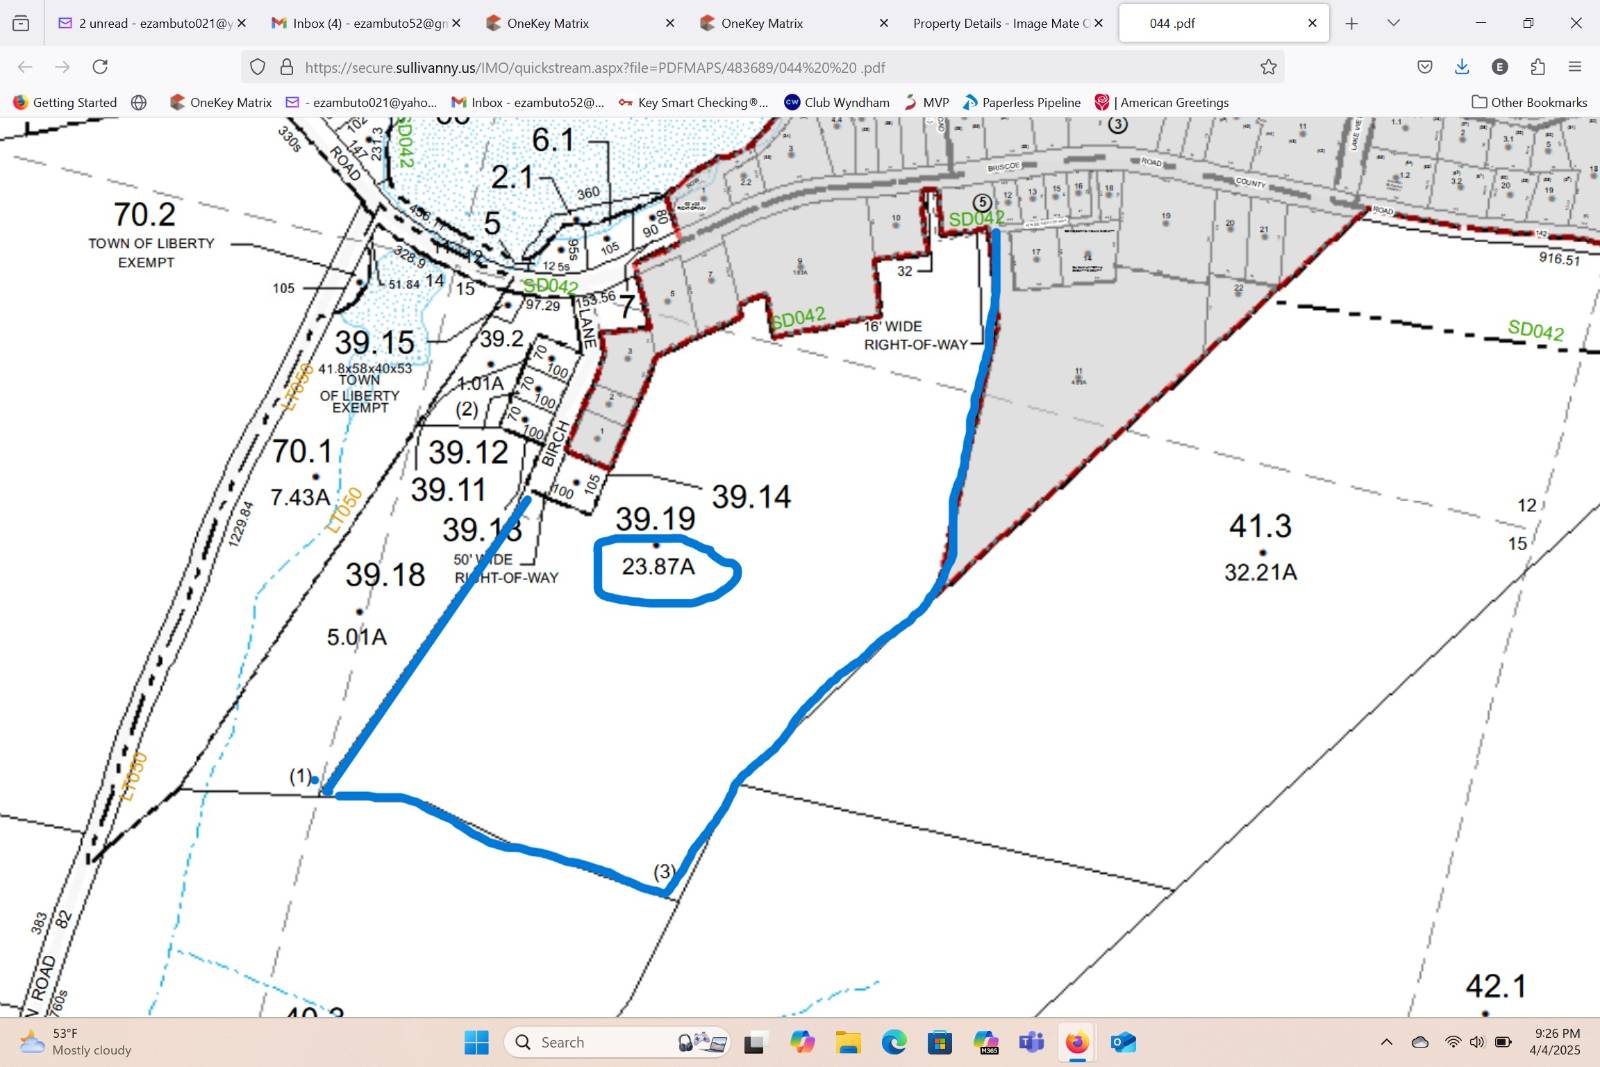The height and width of the screenshot is (1067, 1600).
Task: Open the extensions puzzle icon
Action: point(1538,67)
